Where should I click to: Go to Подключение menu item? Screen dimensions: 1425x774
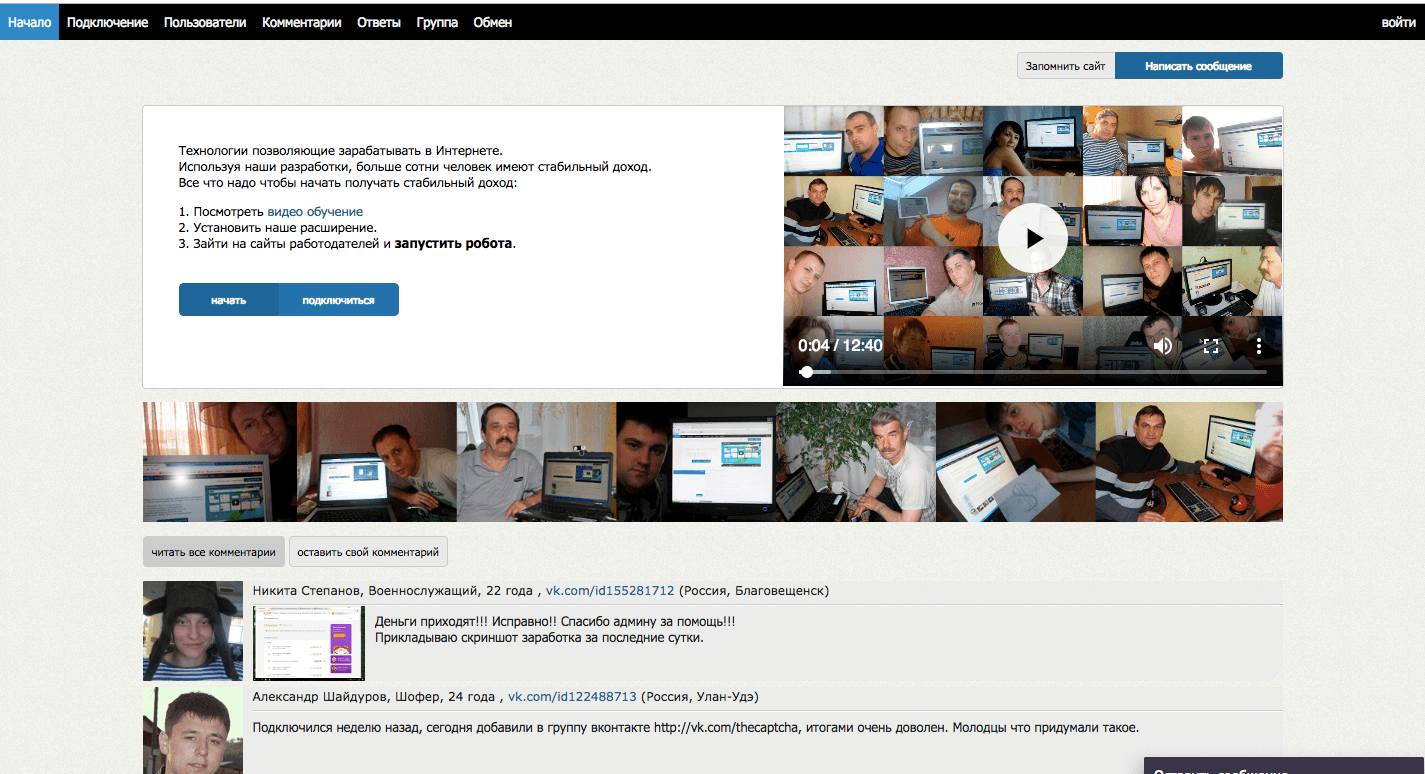107,22
